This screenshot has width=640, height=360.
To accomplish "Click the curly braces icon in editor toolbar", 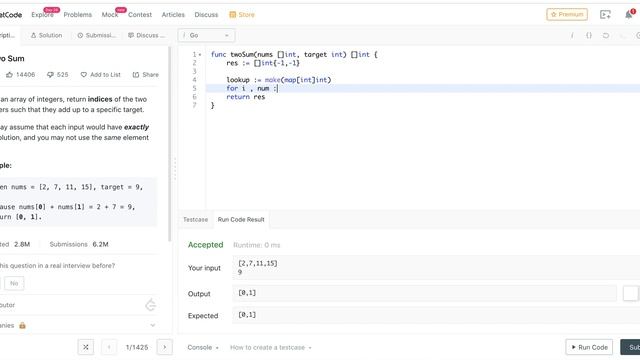I will pos(589,36).
